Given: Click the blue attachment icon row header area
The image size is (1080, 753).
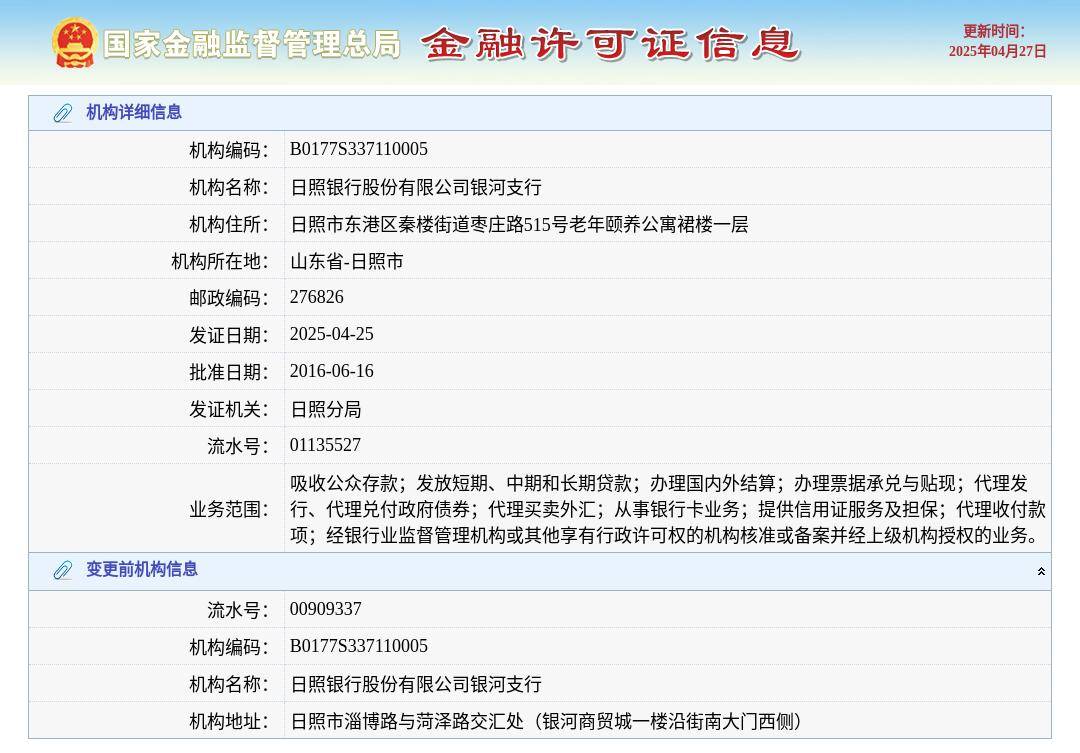Looking at the screenshot, I should [61, 113].
